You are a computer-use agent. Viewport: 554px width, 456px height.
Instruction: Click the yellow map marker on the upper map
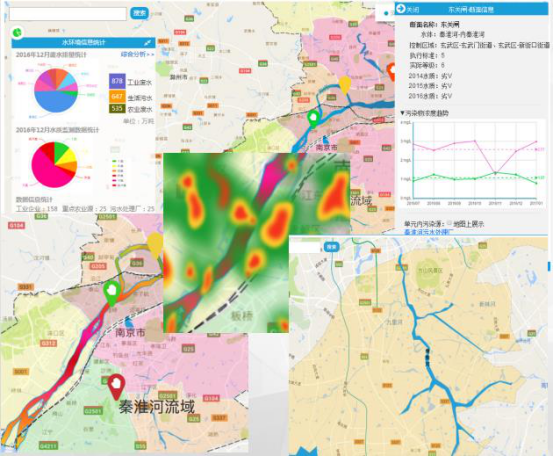345,84
